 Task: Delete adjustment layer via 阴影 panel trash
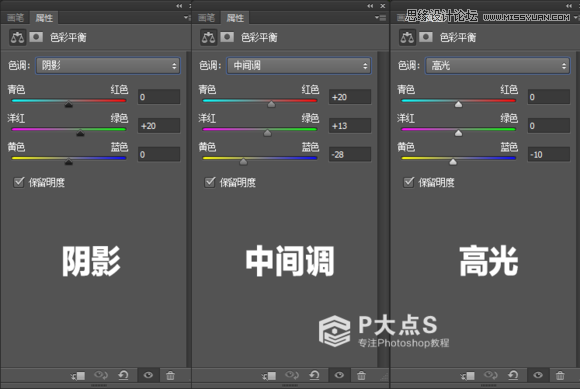click(x=170, y=375)
